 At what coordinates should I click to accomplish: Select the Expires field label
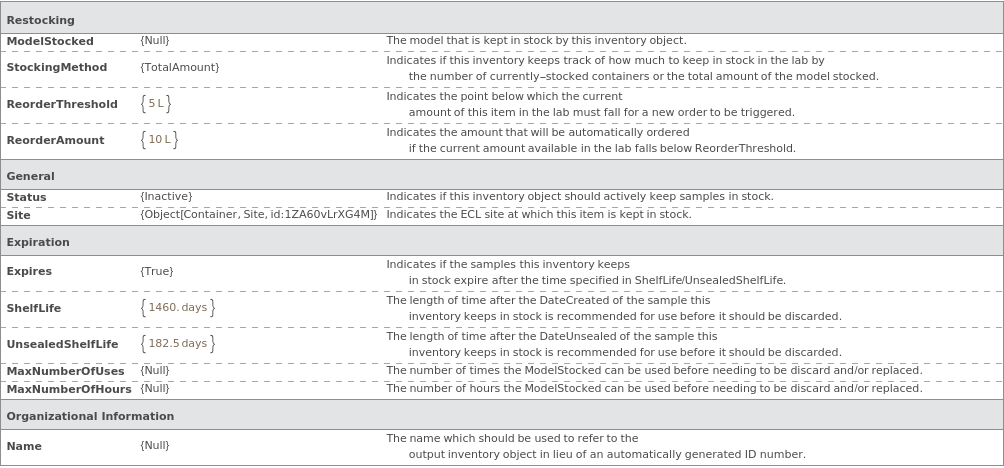tap(29, 271)
